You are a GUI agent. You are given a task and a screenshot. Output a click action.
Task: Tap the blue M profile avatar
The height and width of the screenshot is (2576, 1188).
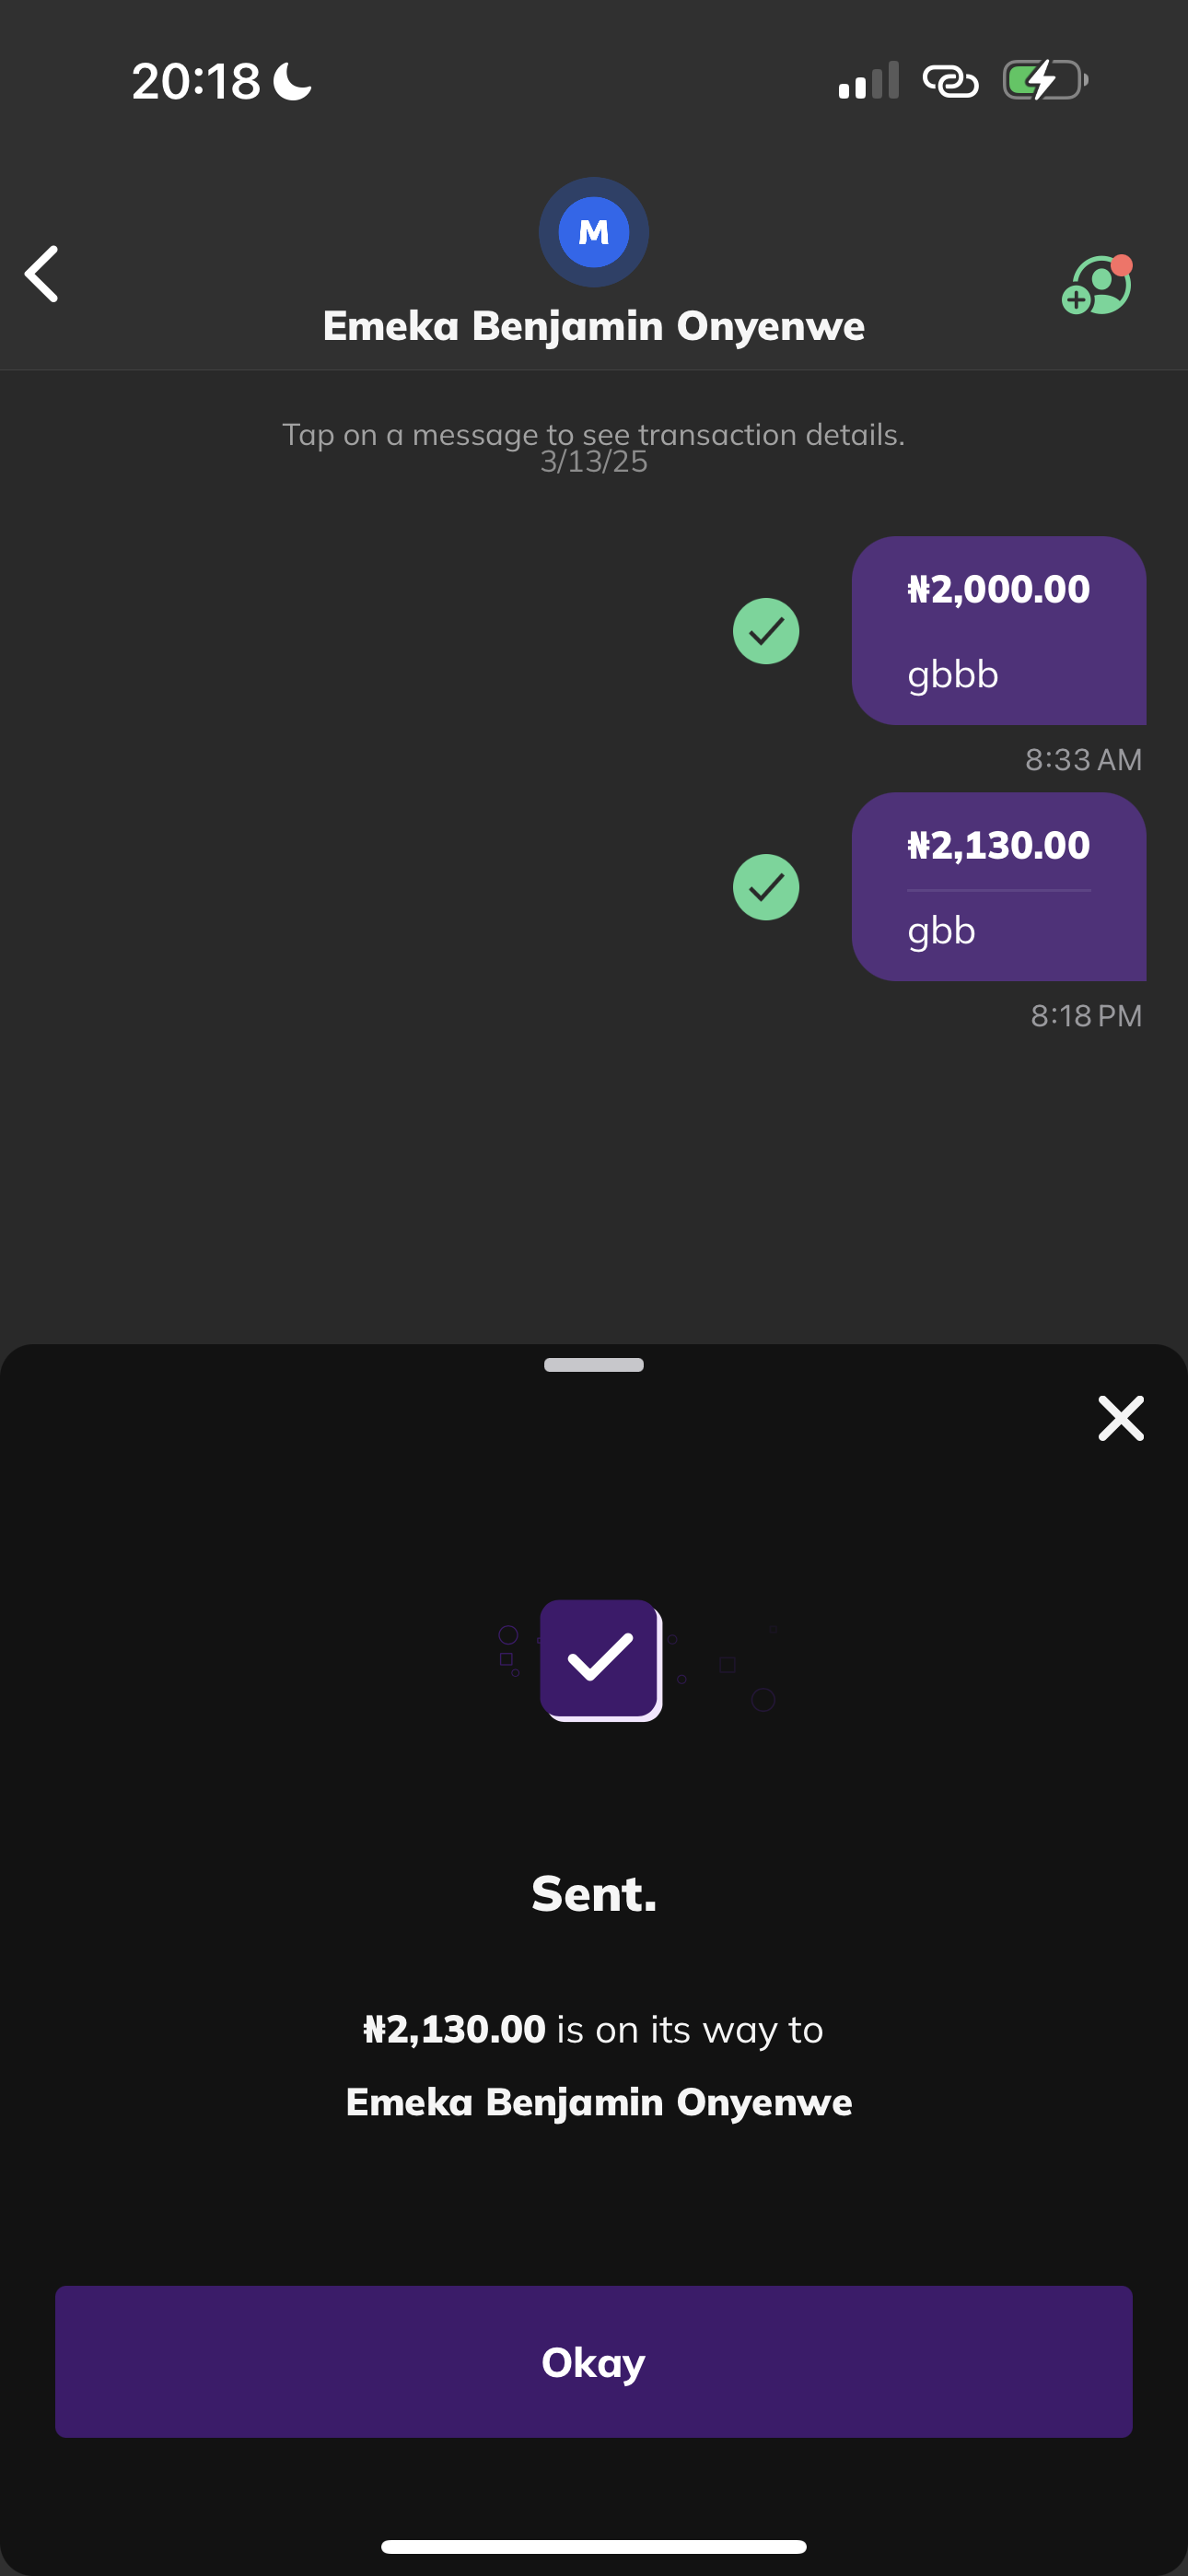point(594,232)
